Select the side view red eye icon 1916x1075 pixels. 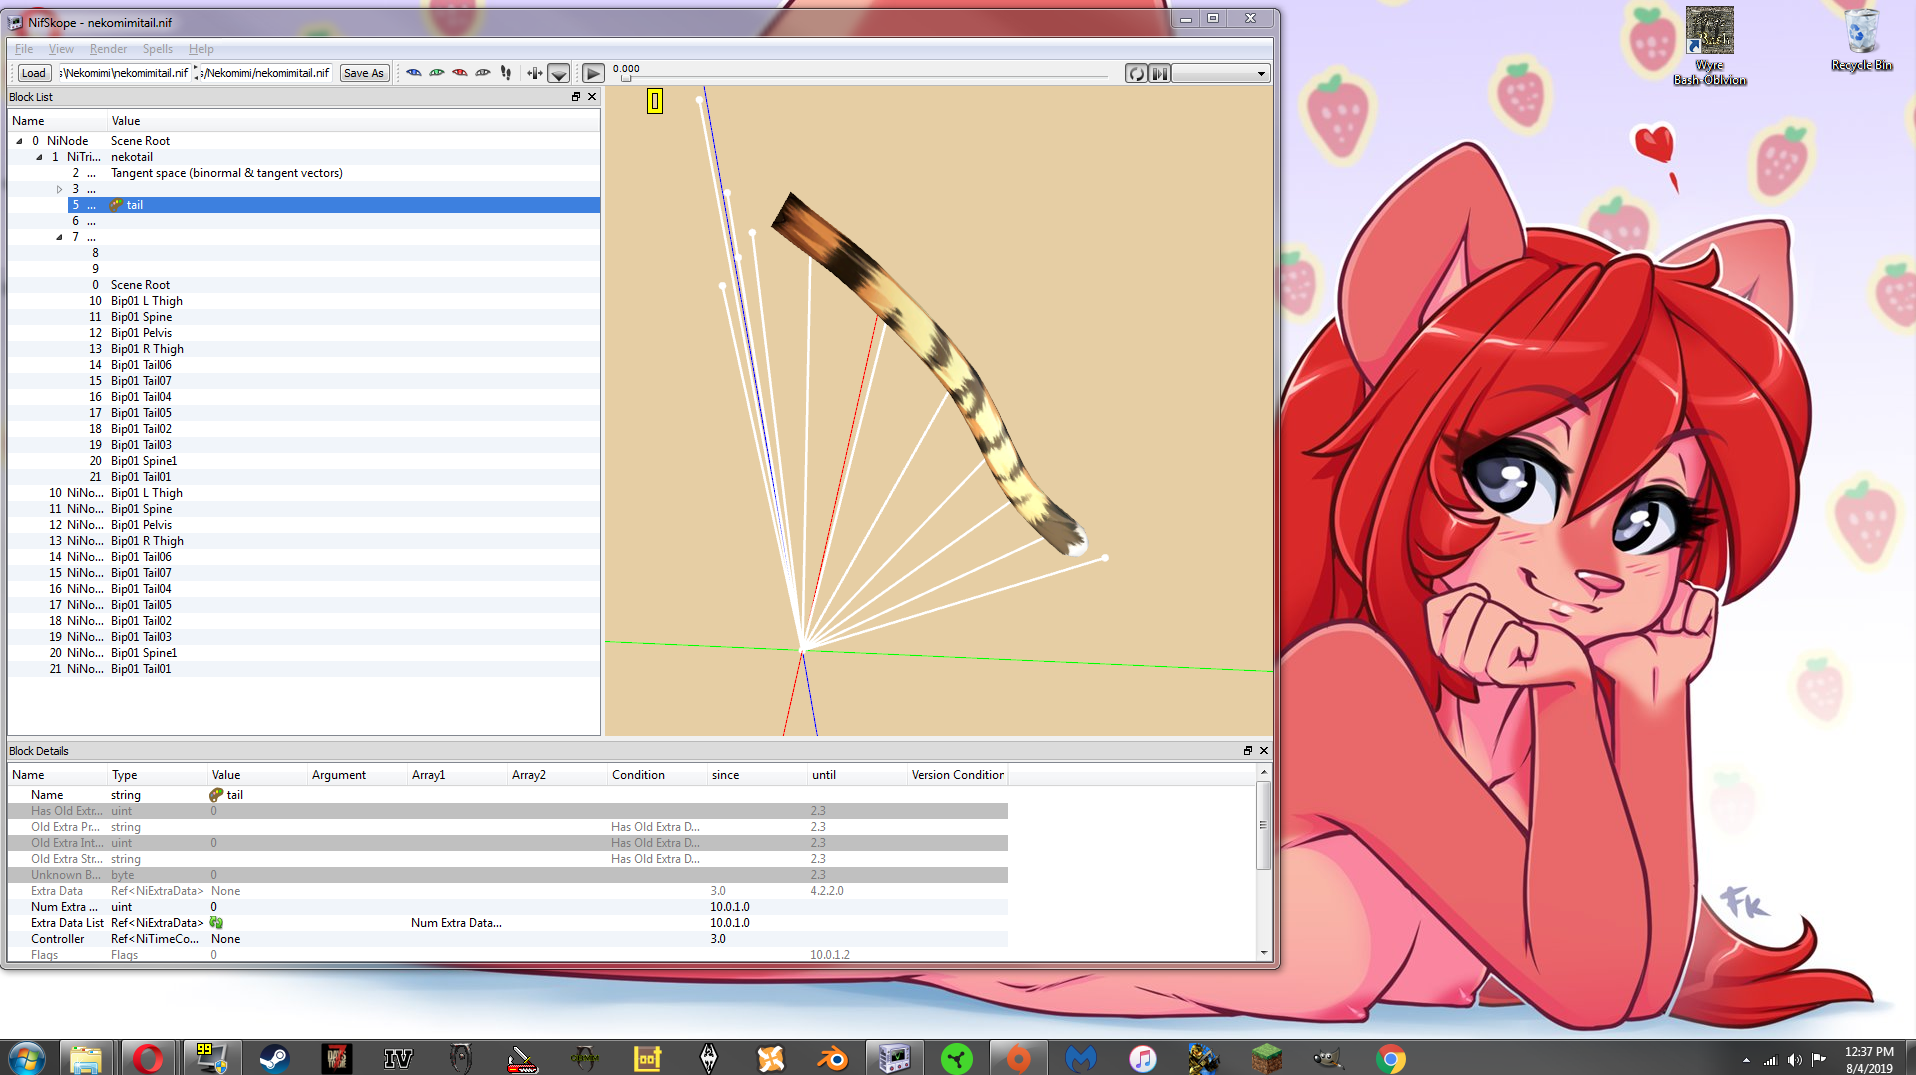point(460,73)
